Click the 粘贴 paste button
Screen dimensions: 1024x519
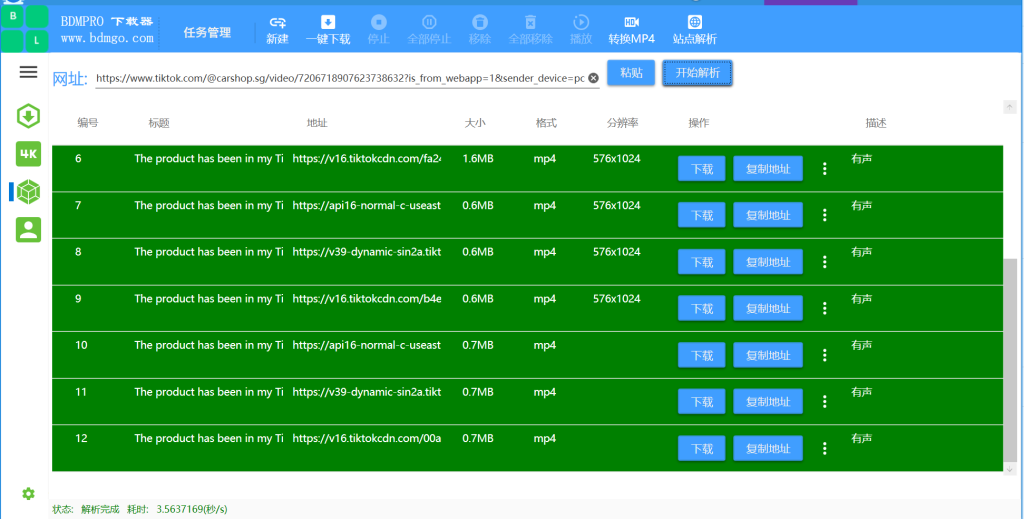[x=631, y=72]
